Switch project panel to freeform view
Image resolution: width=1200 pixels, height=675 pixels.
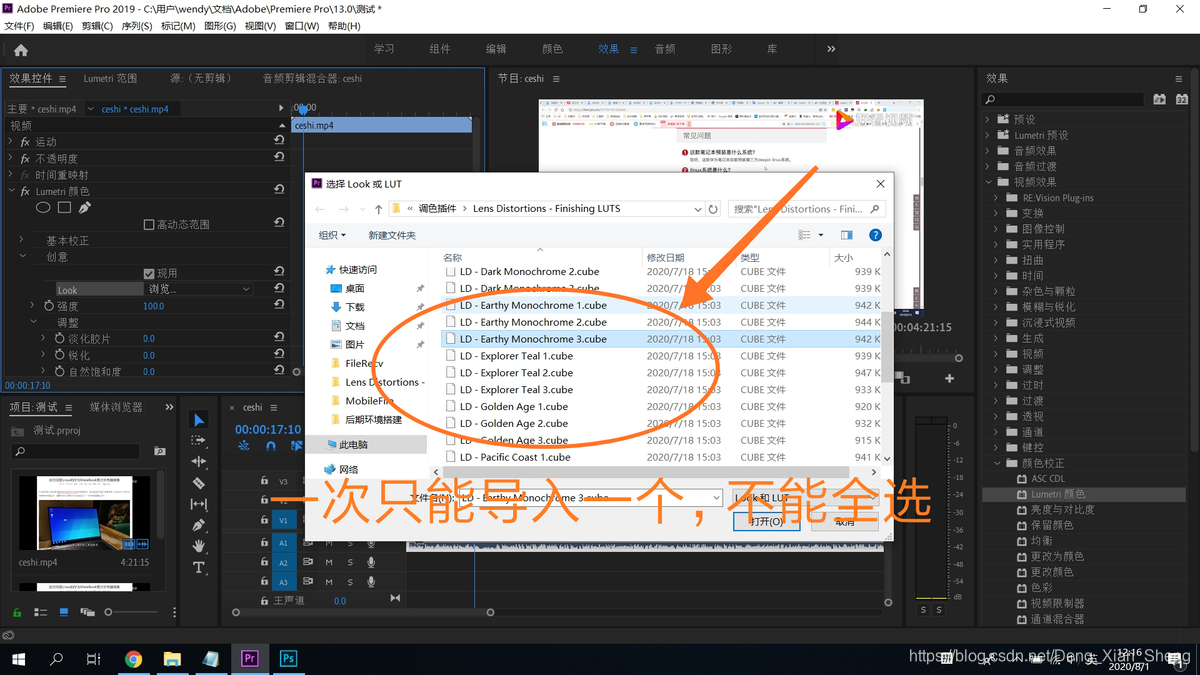pos(87,612)
